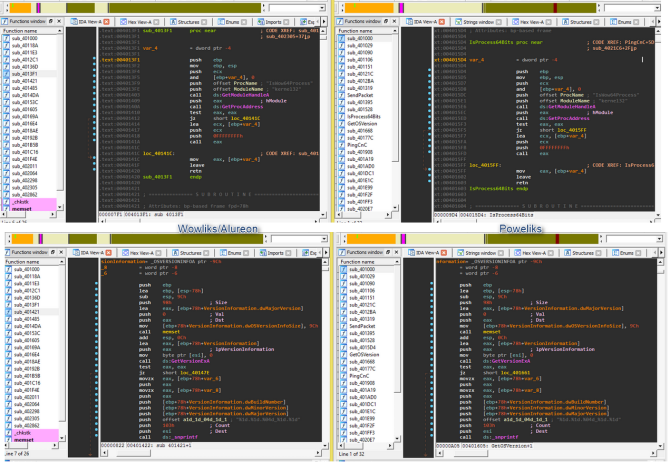The height and width of the screenshot is (464, 670).
Task: Click orange segment of upper-left navigation band
Action: (x=20, y=8)
